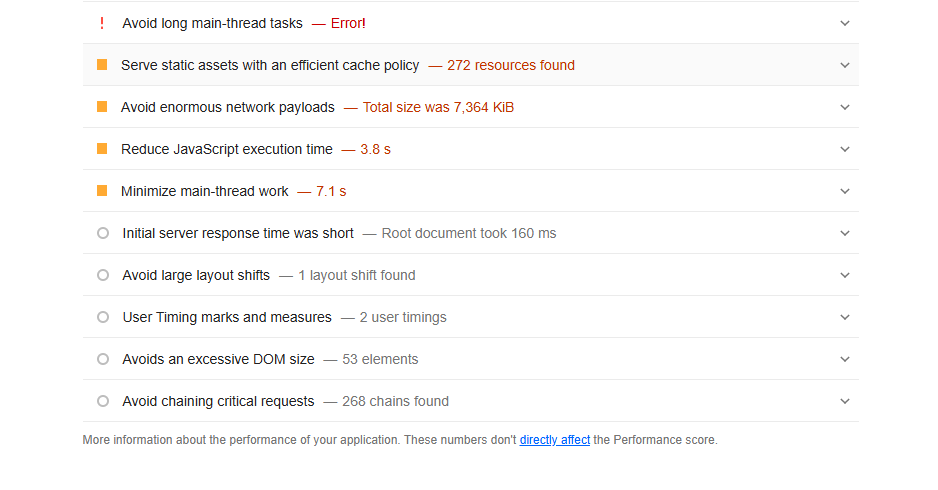The image size is (938, 490).
Task: Expand chevron for enormous network payloads
Action: coord(845,107)
